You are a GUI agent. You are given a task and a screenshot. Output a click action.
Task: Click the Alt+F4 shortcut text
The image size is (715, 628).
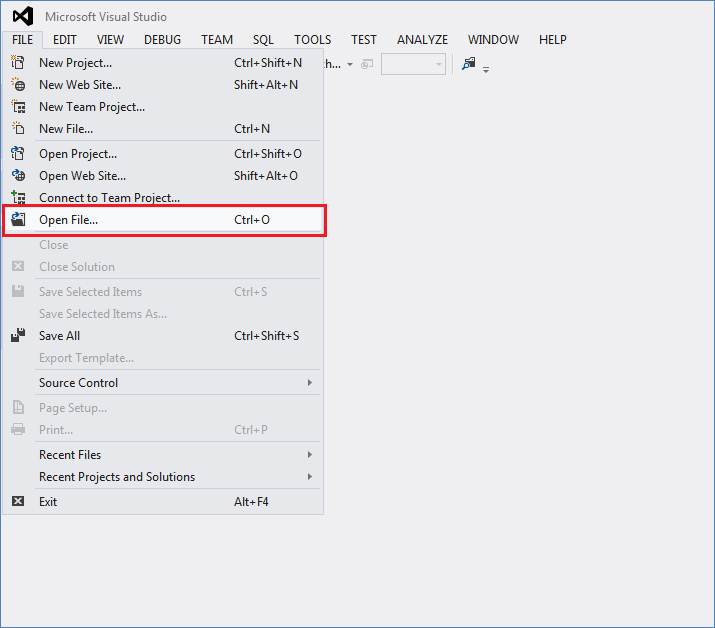tap(251, 502)
